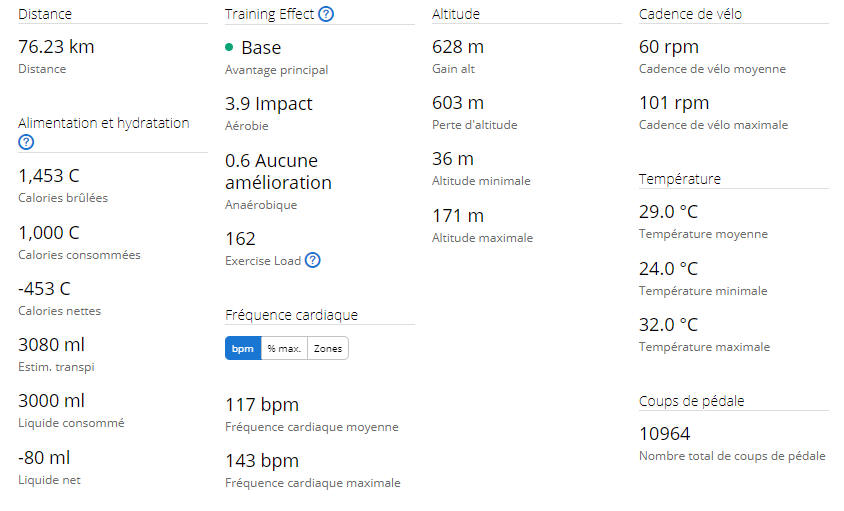Click the Fréquence cardiaque section heading
The height and width of the screenshot is (511, 844).
(x=291, y=315)
